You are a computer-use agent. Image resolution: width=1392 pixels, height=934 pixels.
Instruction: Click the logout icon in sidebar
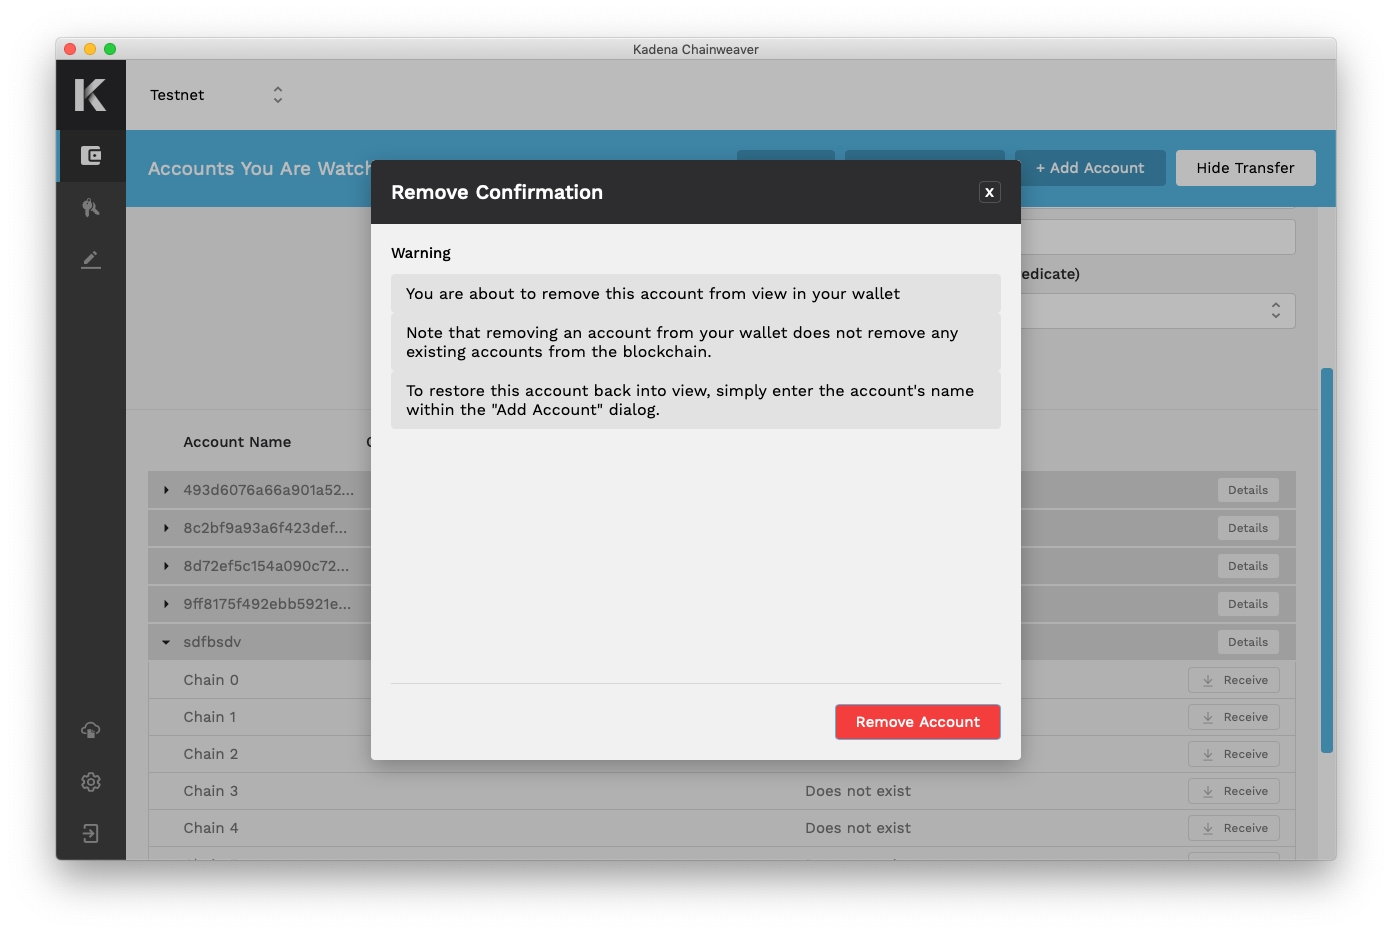(x=91, y=834)
